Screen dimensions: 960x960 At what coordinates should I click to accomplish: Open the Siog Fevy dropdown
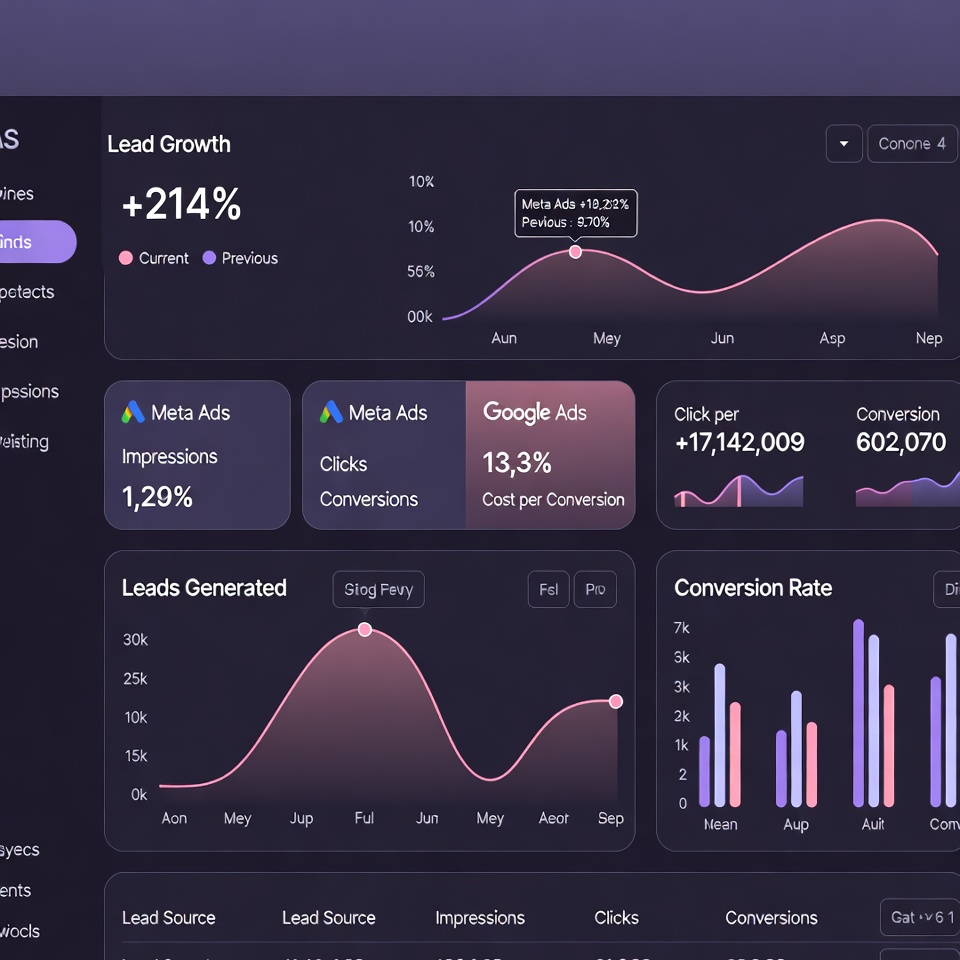[x=378, y=589]
